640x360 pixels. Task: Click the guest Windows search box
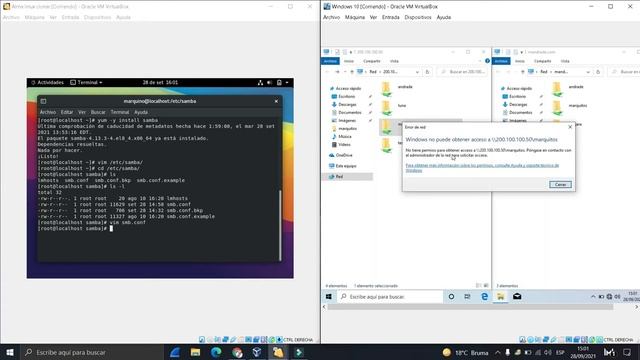point(390,296)
